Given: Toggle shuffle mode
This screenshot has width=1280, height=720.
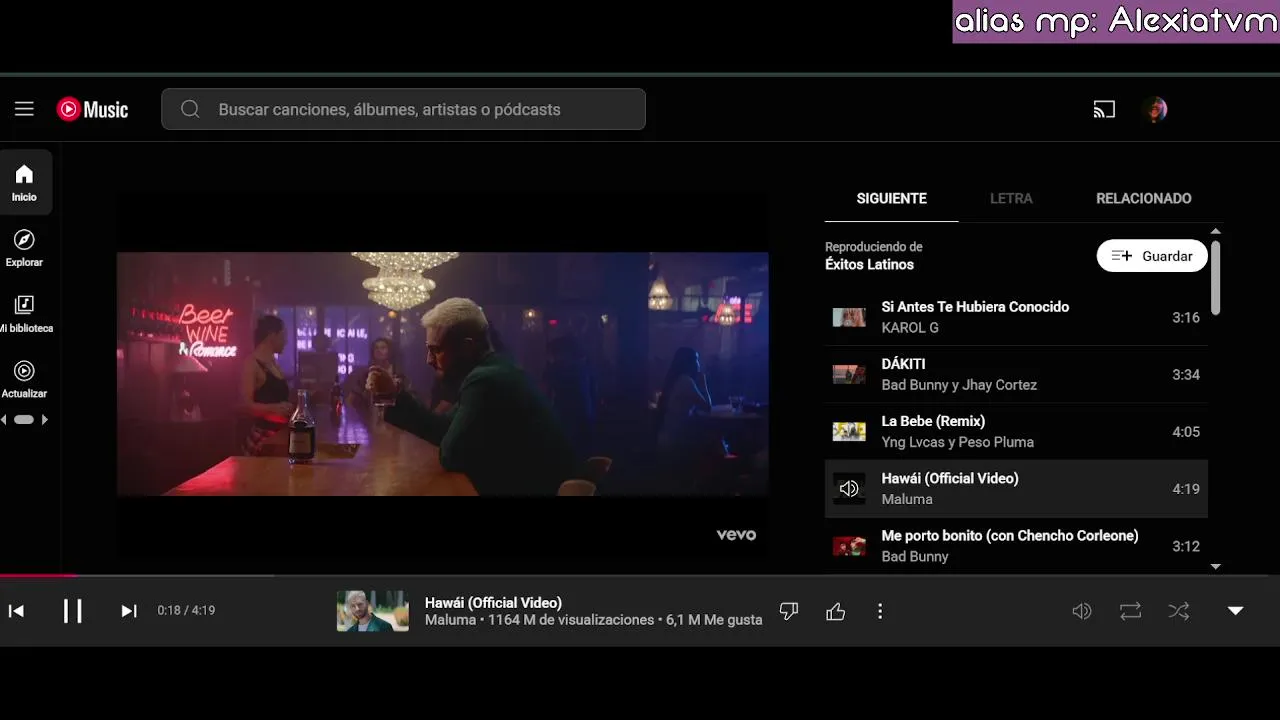Looking at the screenshot, I should [x=1179, y=611].
